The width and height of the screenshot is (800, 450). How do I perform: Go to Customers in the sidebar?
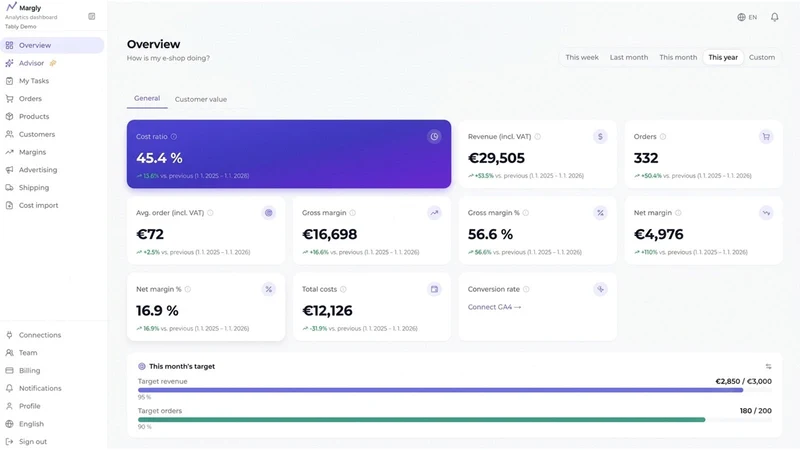(52, 135)
